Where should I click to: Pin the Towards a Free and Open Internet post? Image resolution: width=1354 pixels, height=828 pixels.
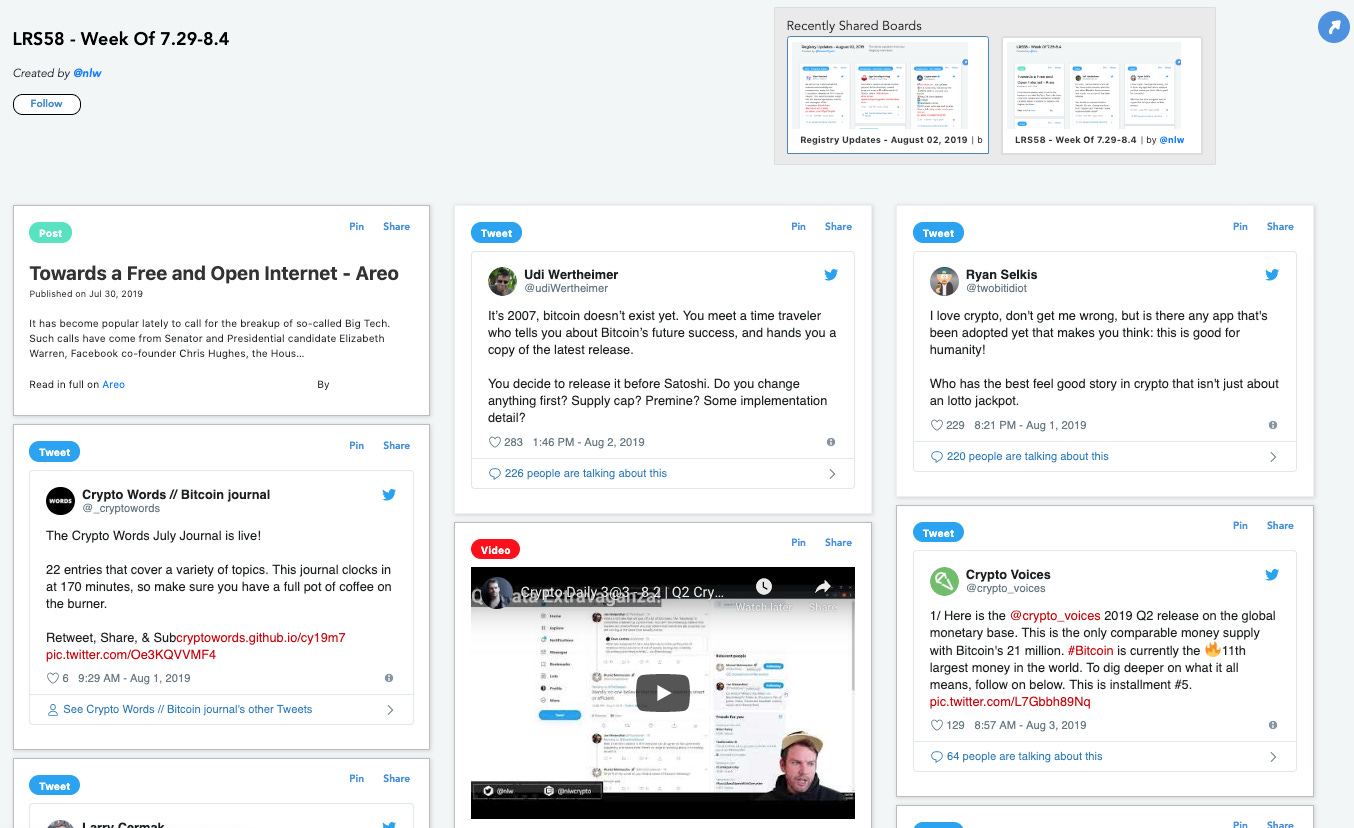357,227
